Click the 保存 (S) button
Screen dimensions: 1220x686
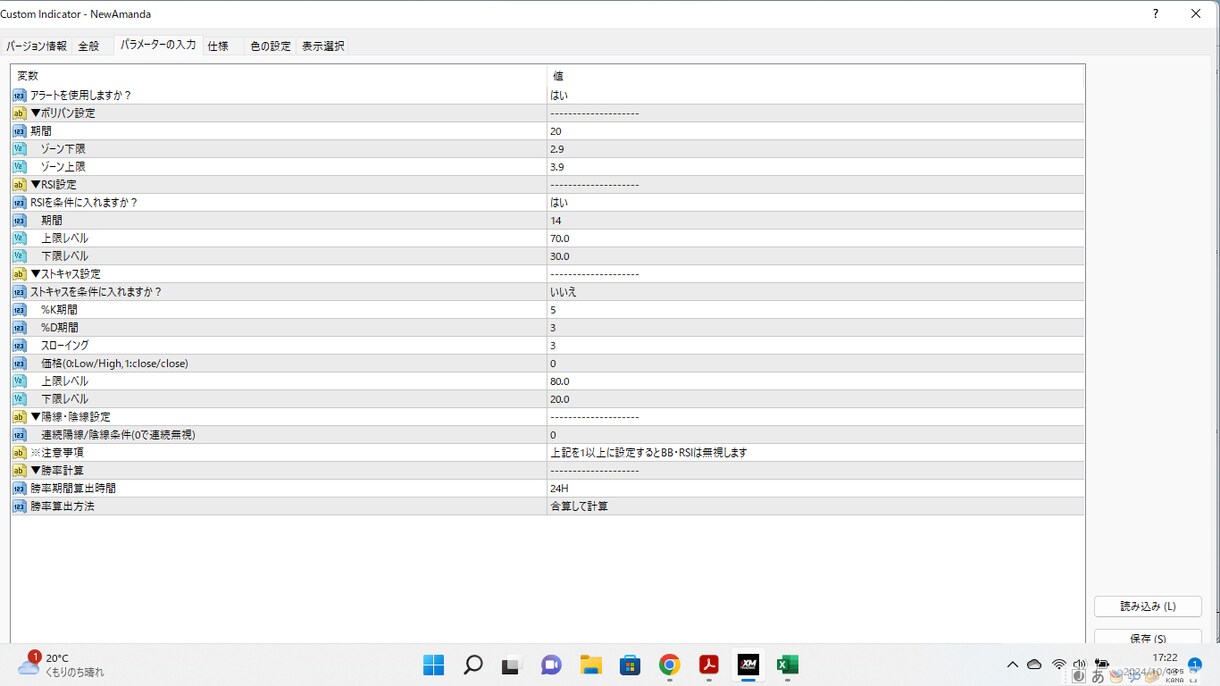(1147, 637)
